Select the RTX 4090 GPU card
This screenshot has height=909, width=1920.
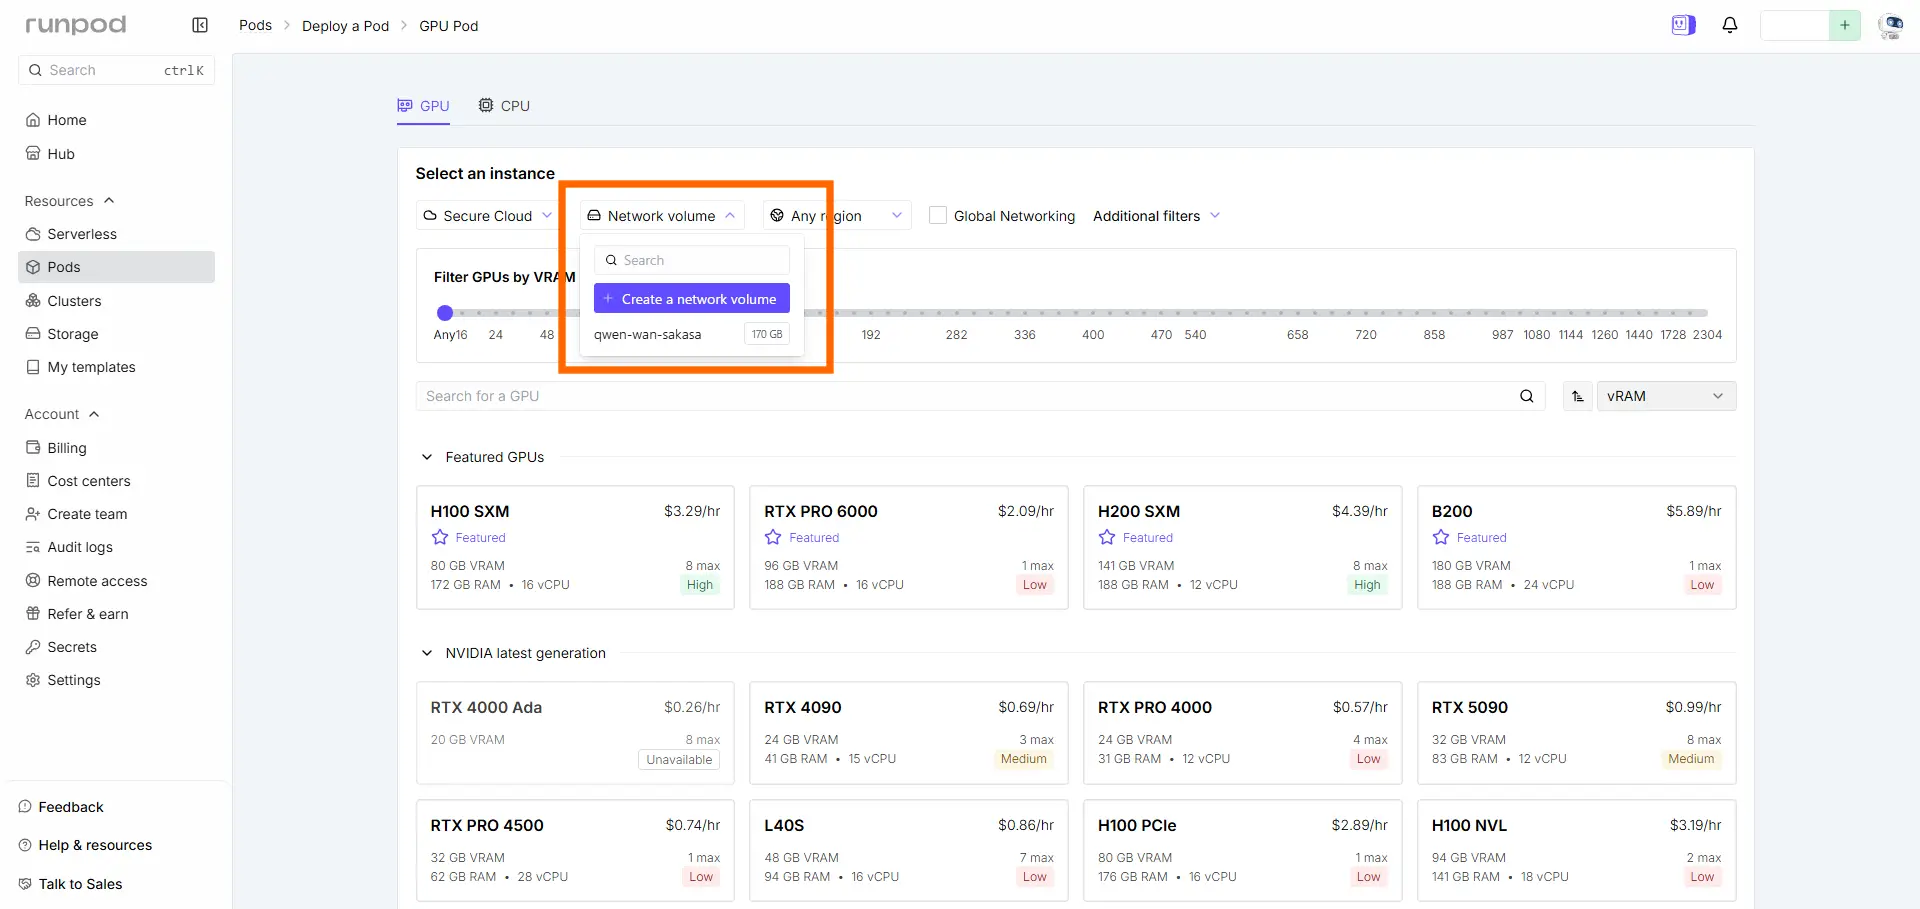[908, 733]
